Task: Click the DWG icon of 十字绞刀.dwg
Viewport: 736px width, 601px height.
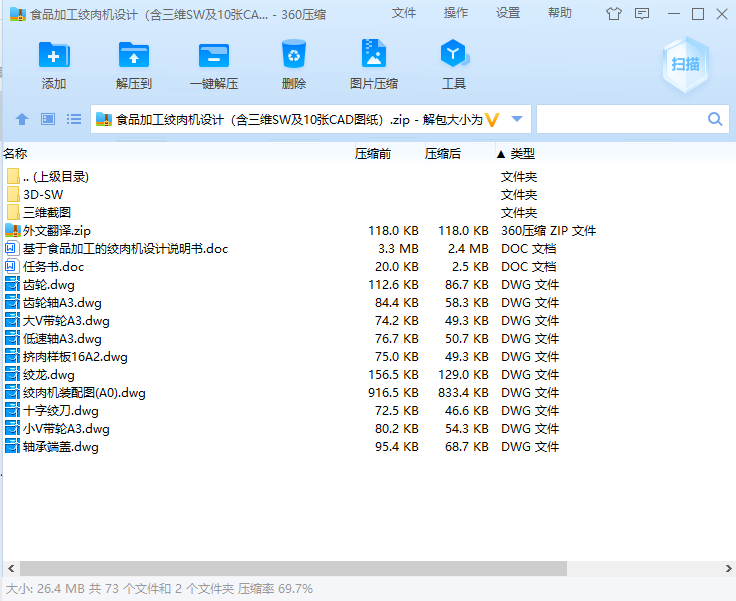Action: pos(12,410)
